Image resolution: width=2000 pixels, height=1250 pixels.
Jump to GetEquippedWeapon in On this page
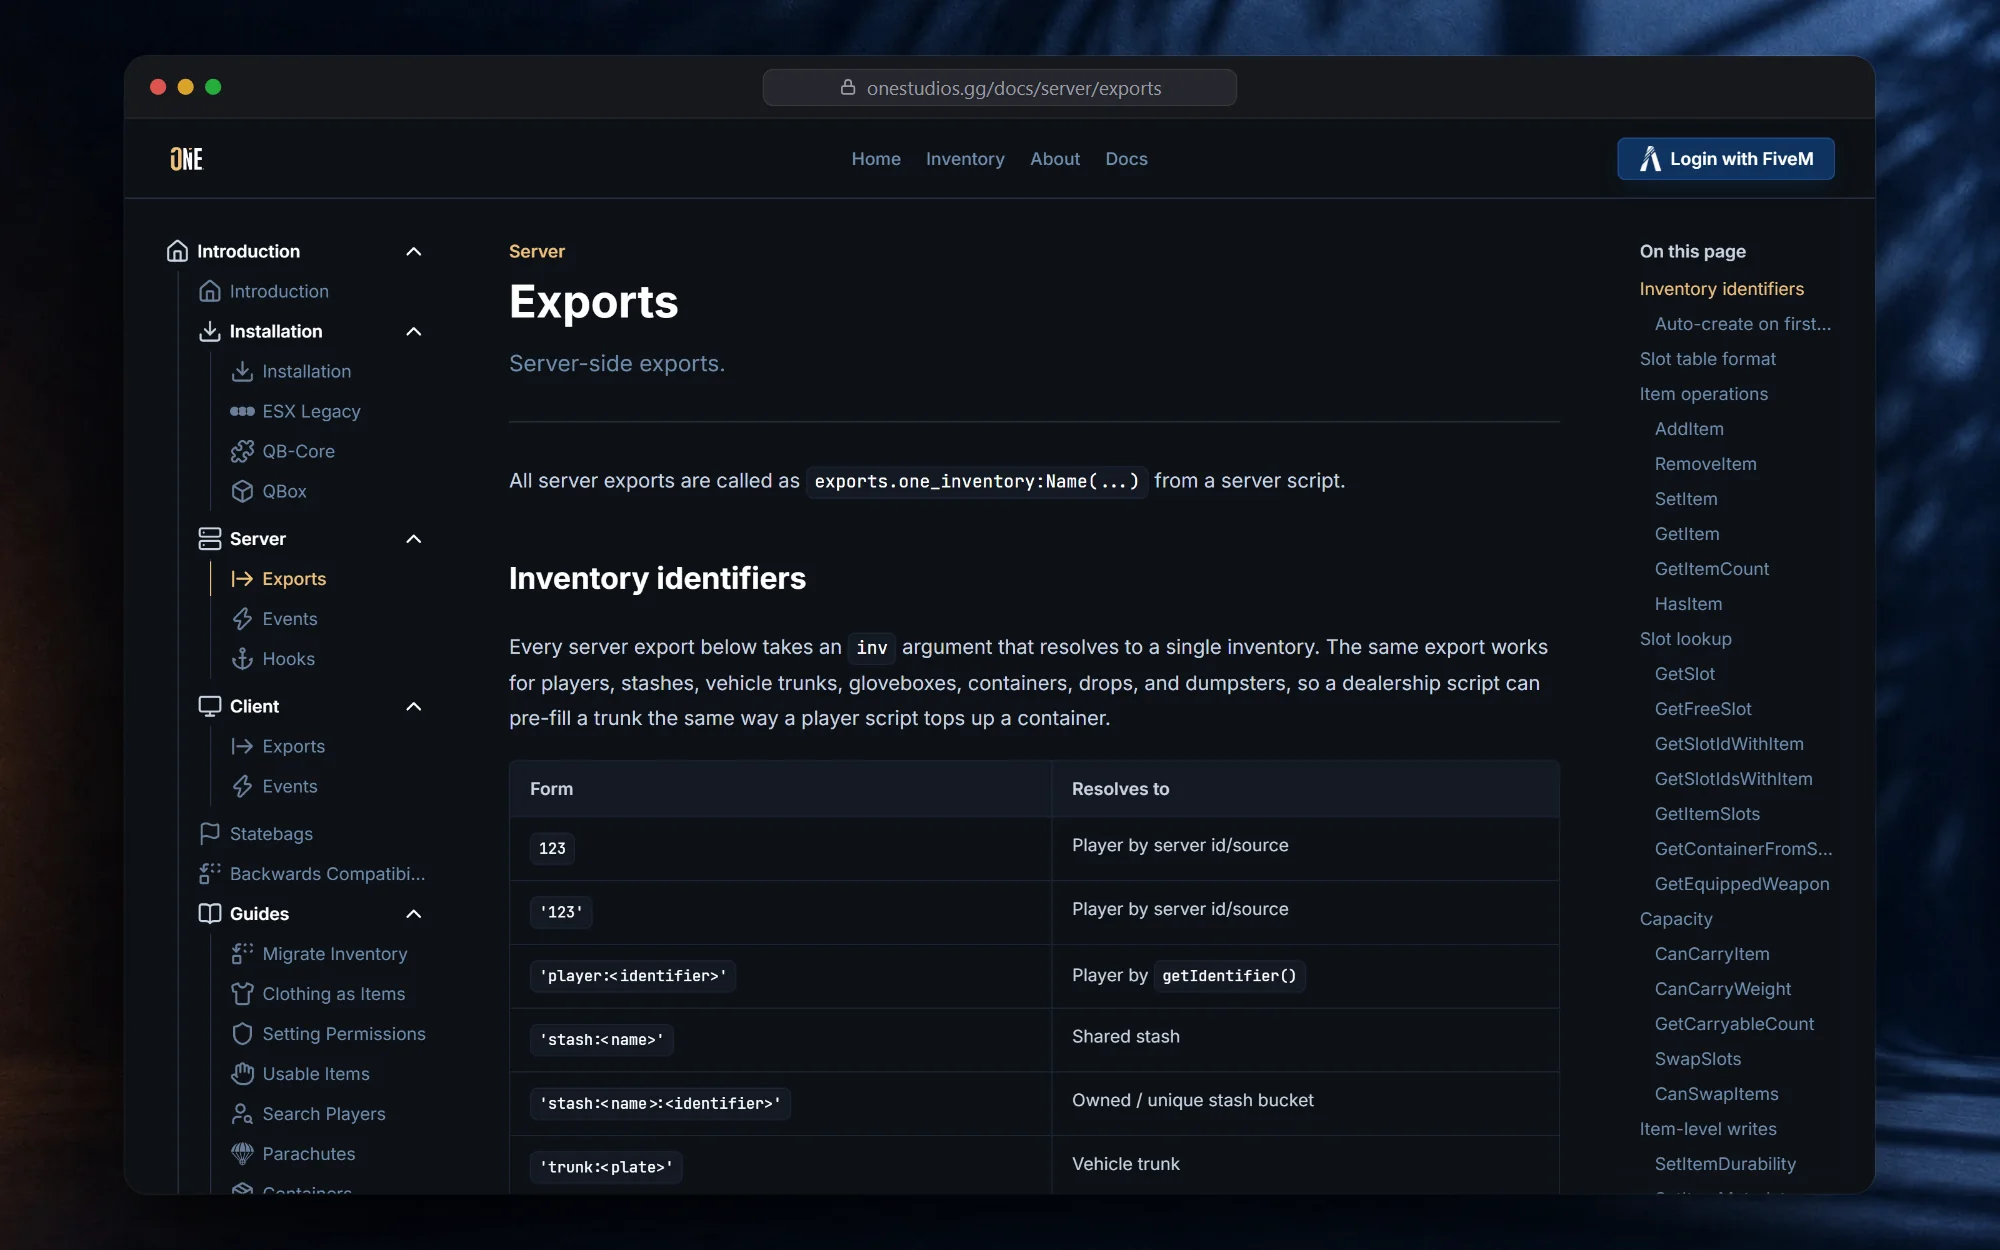[x=1741, y=884]
